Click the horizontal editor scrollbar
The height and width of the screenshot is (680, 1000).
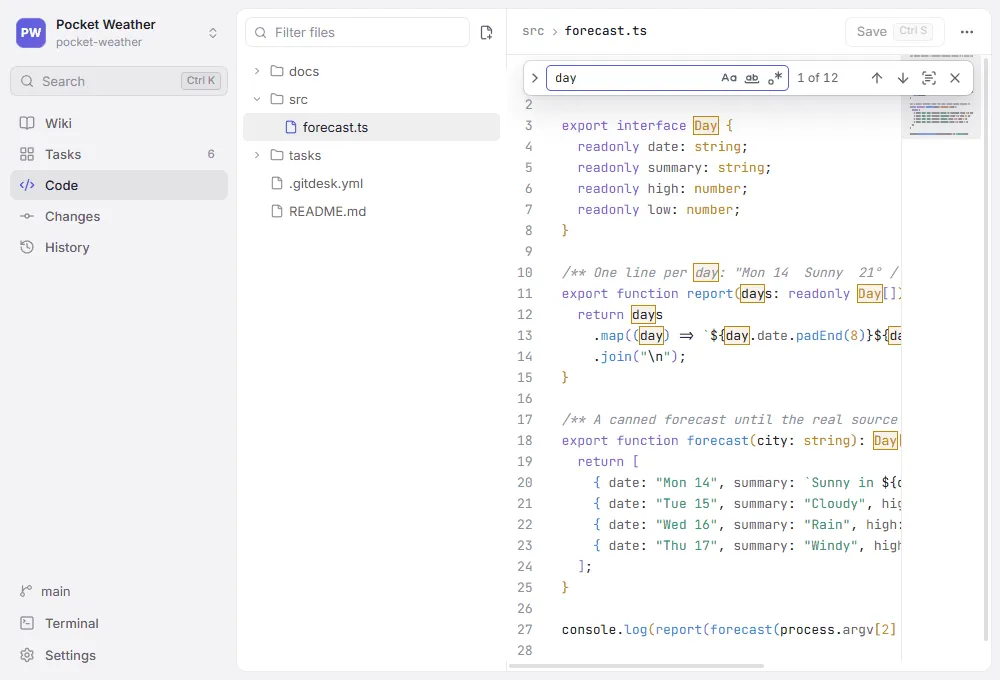636,665
